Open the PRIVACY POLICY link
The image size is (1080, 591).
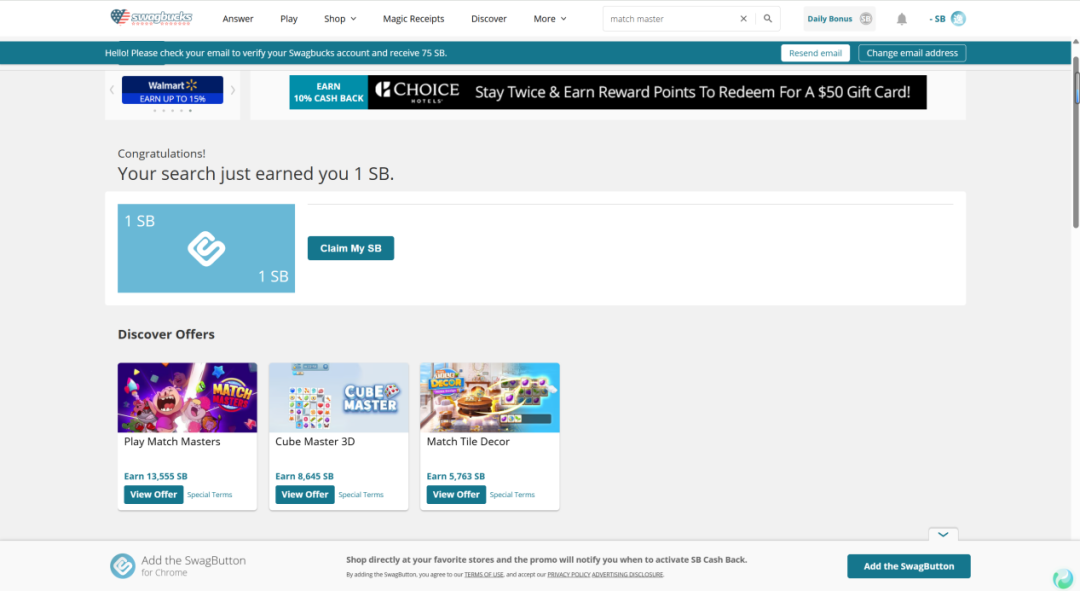[569, 574]
